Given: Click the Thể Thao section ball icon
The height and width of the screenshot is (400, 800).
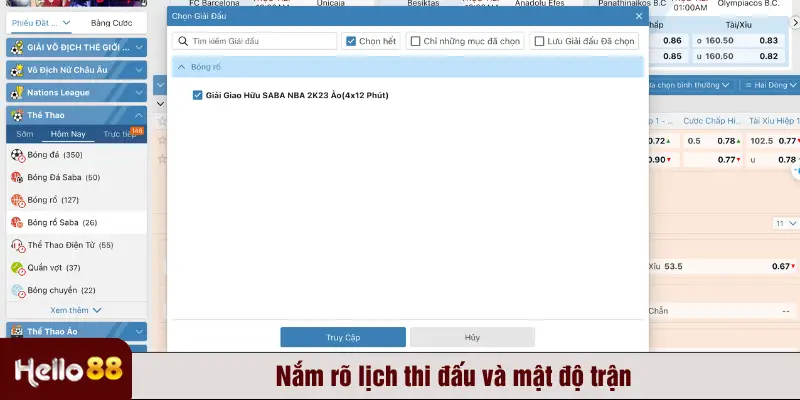Looking at the screenshot, I should pos(17,115).
